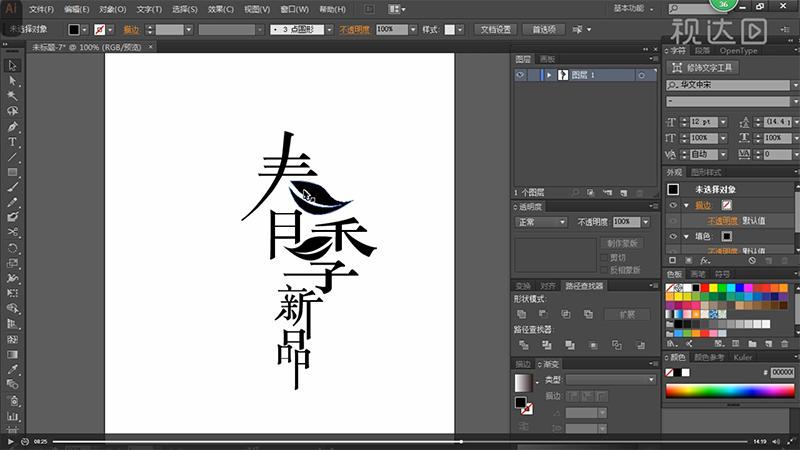Open the blending mode 正常 dropdown

[x=541, y=222]
